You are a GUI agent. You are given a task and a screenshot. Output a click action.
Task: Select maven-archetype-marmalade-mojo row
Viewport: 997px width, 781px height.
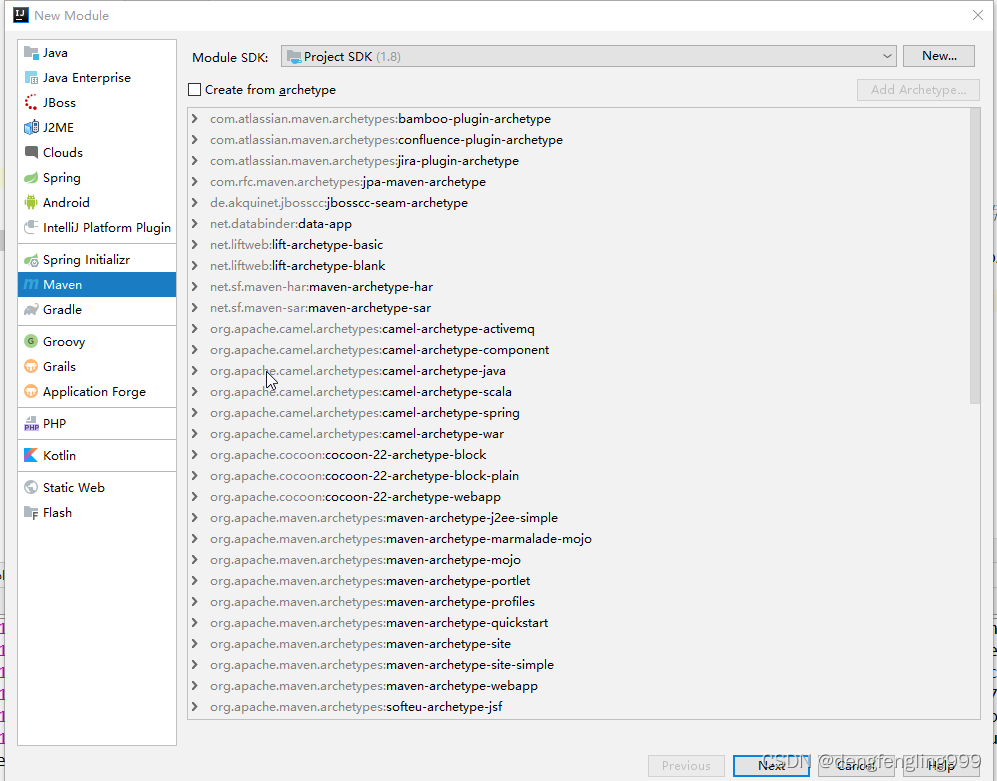pos(579,539)
